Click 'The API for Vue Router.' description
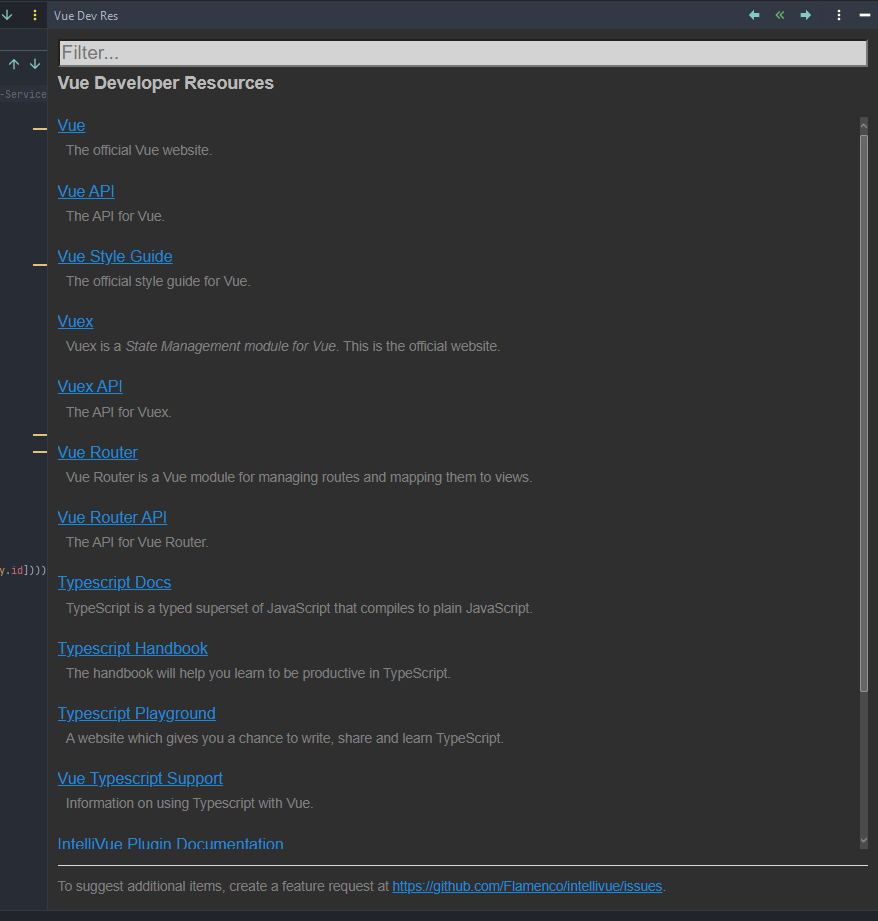The image size is (878, 921). click(137, 542)
